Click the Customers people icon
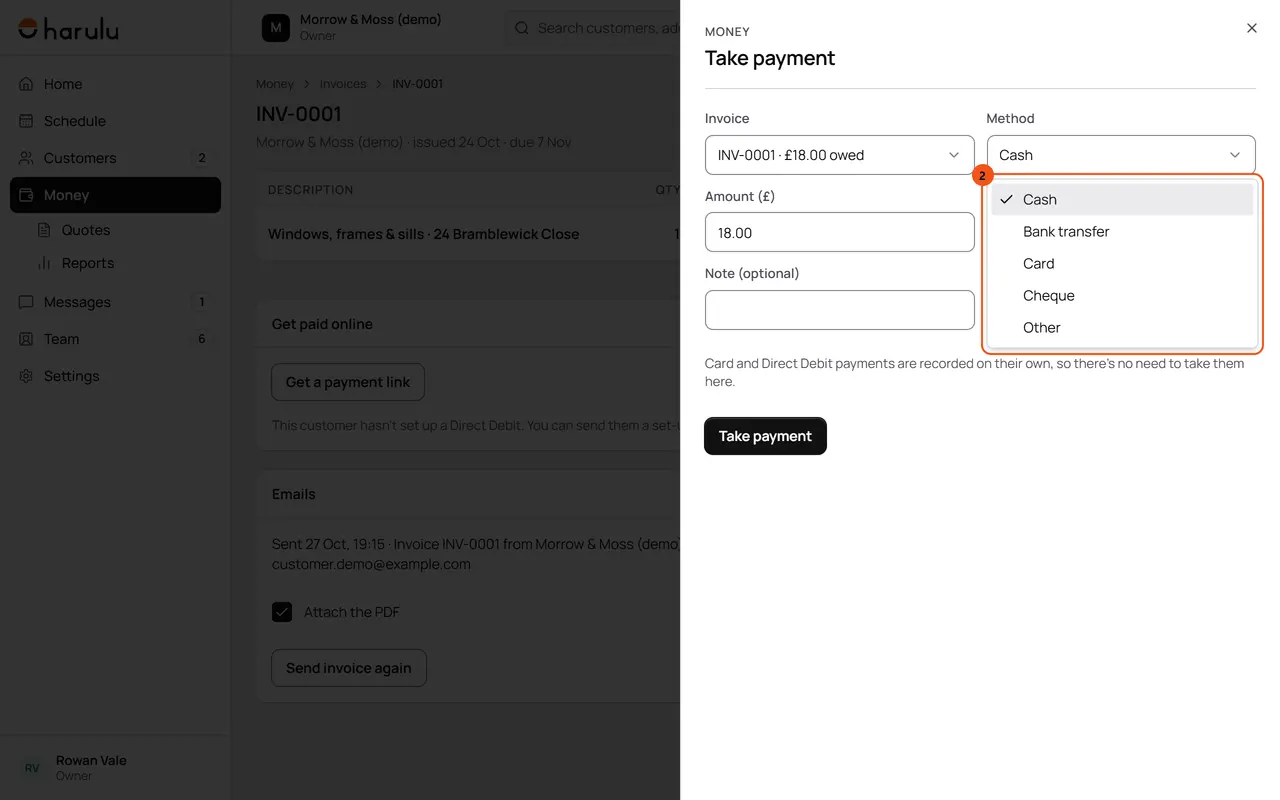The height and width of the screenshot is (800, 1280). (27, 158)
